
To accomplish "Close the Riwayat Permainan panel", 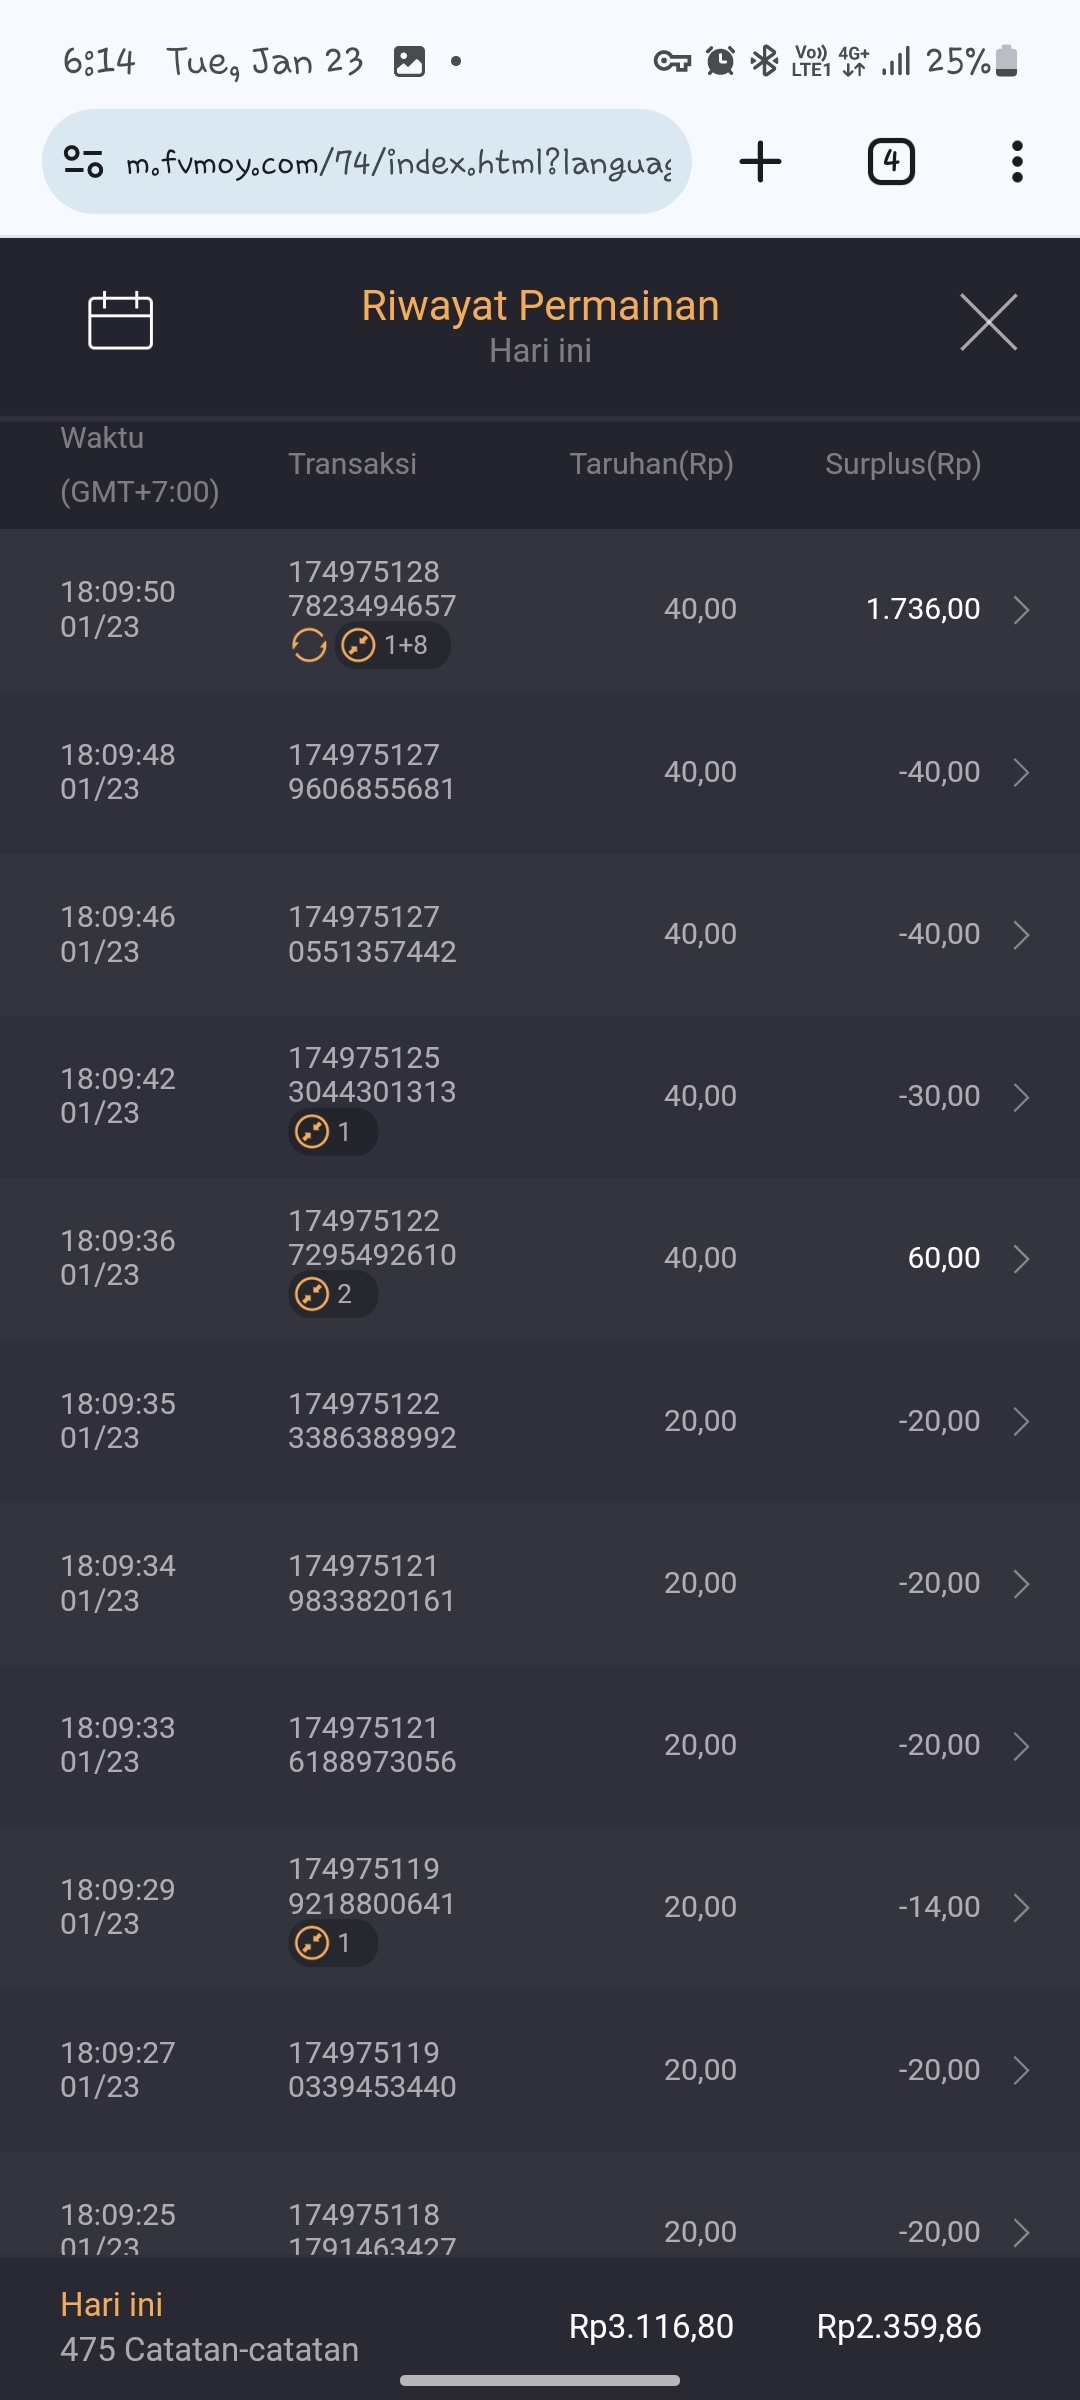I will point(988,322).
